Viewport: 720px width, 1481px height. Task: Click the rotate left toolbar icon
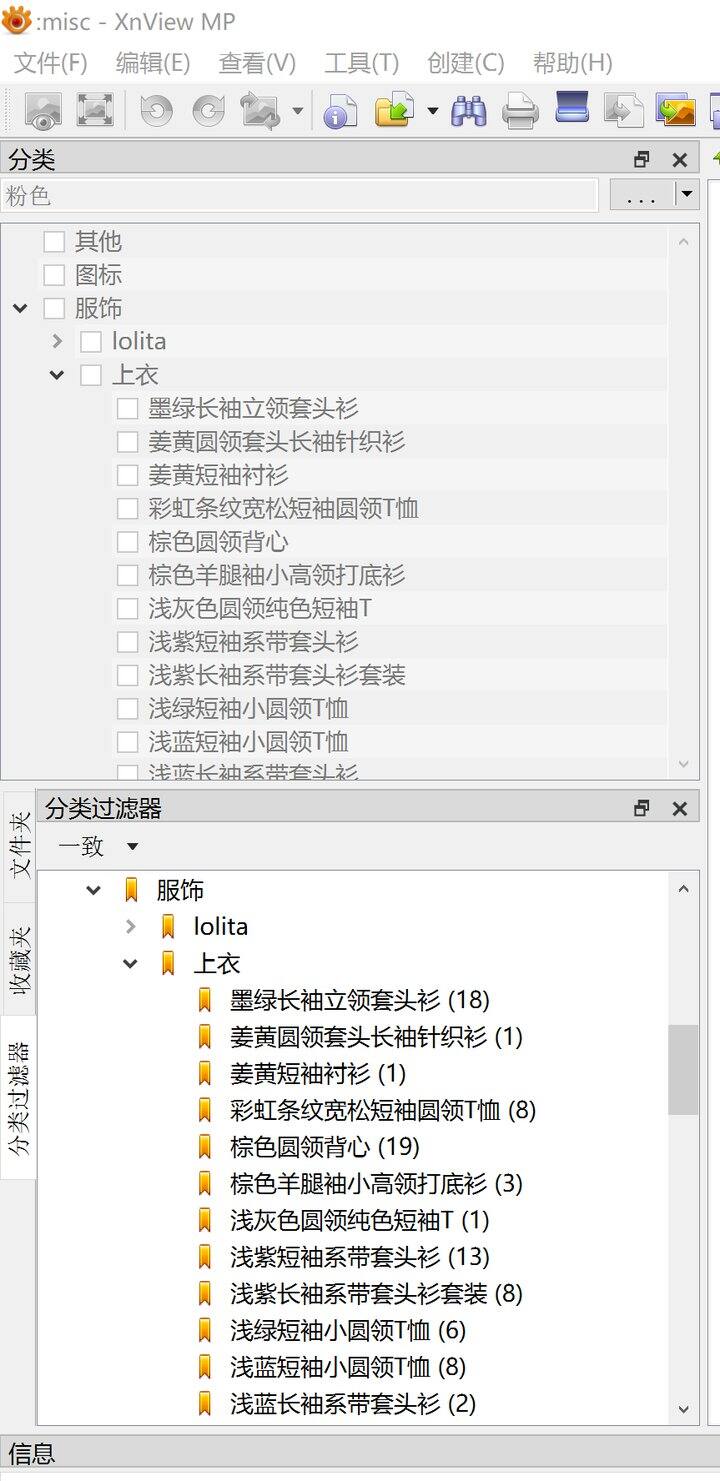pyautogui.click(x=156, y=109)
